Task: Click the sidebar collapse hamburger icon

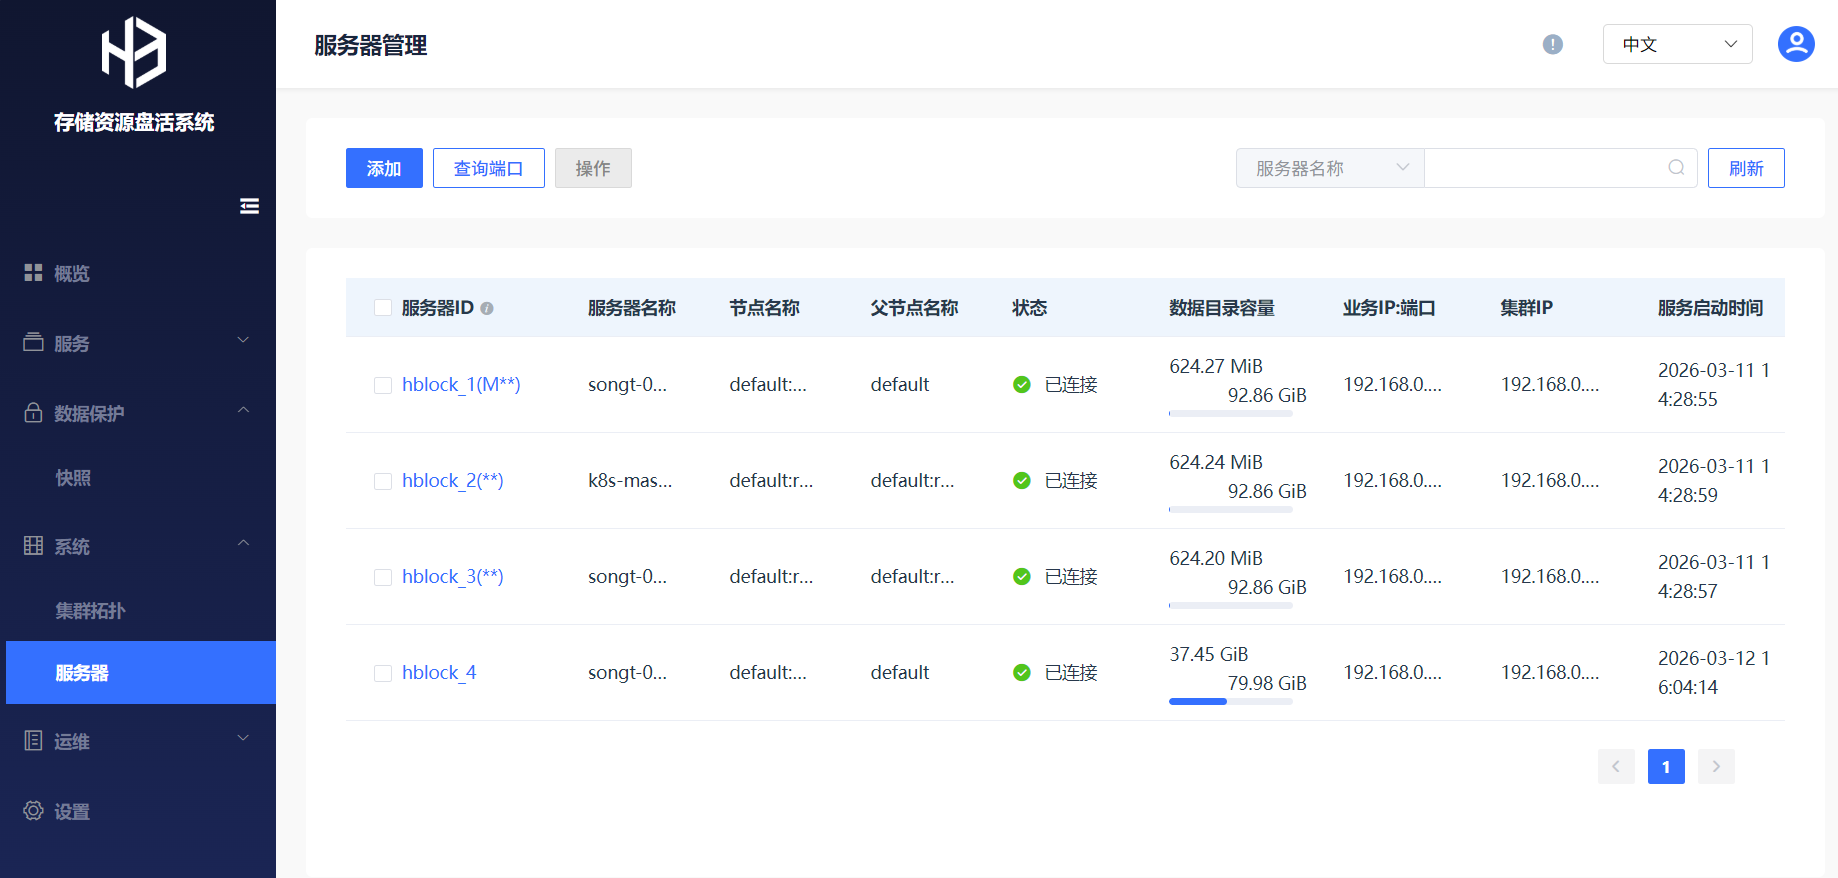Action: 249,206
